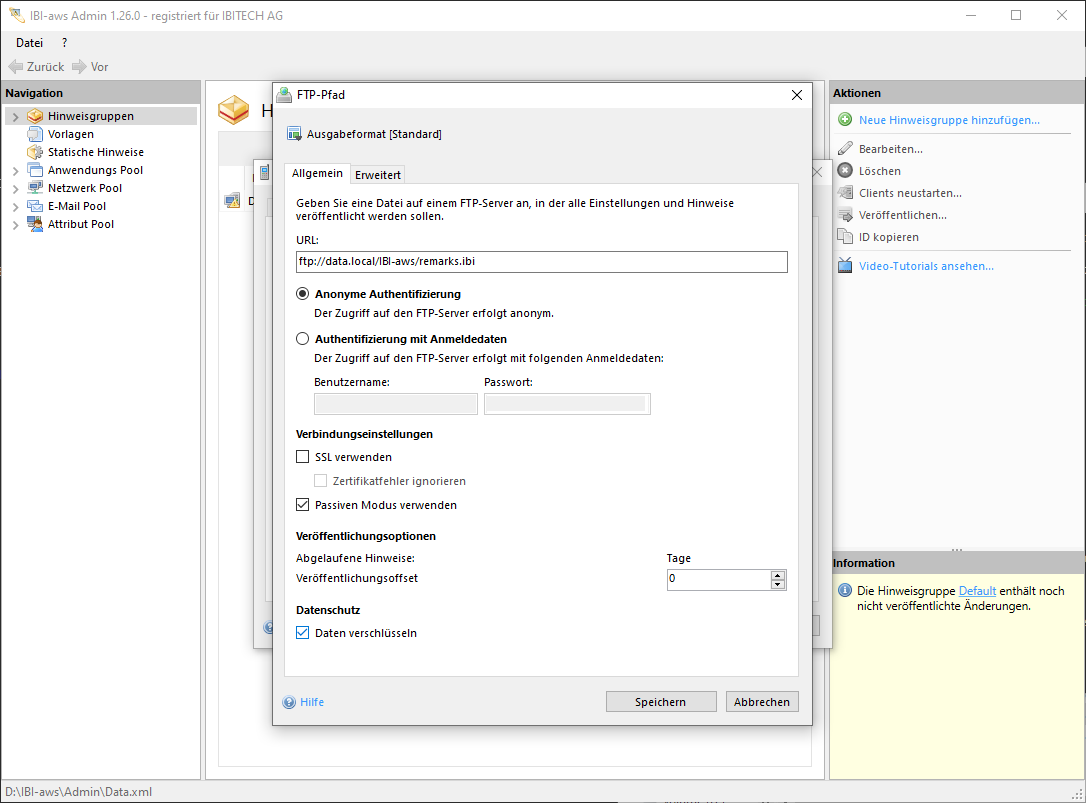Switch to the Erweitert tab
The width and height of the screenshot is (1086, 803).
click(x=378, y=175)
